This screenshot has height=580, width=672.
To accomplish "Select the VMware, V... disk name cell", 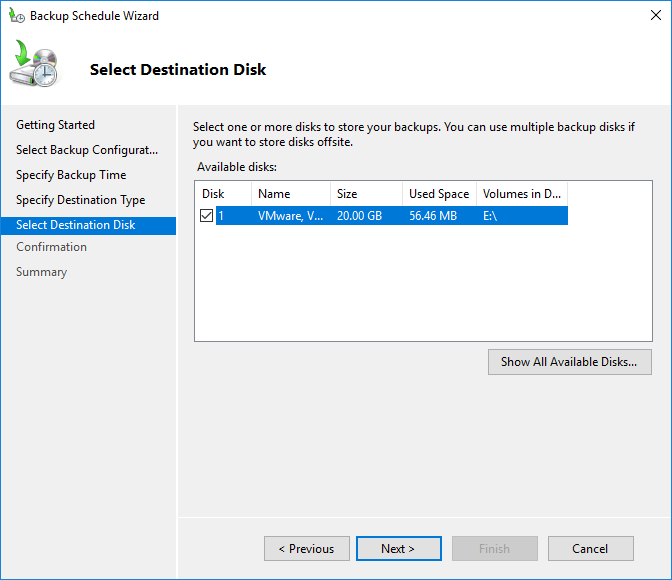I will click(x=291, y=216).
